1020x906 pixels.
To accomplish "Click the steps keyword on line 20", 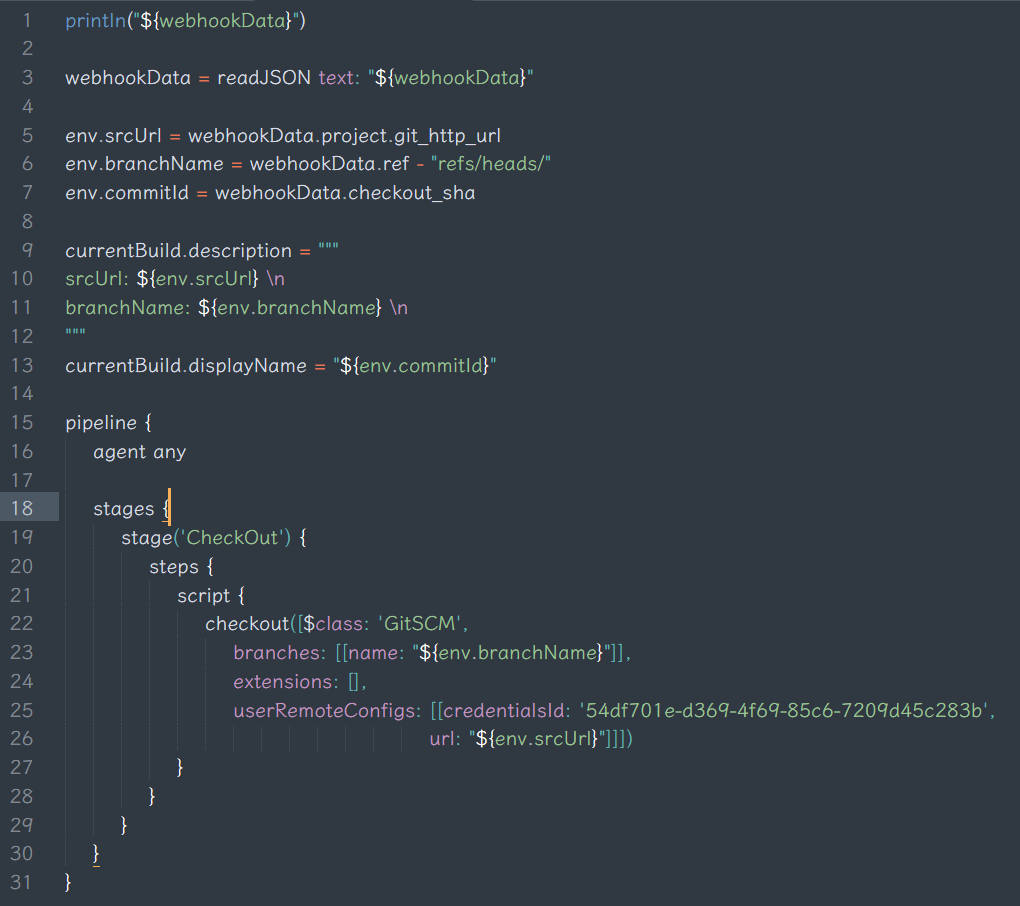I will coord(174,567).
